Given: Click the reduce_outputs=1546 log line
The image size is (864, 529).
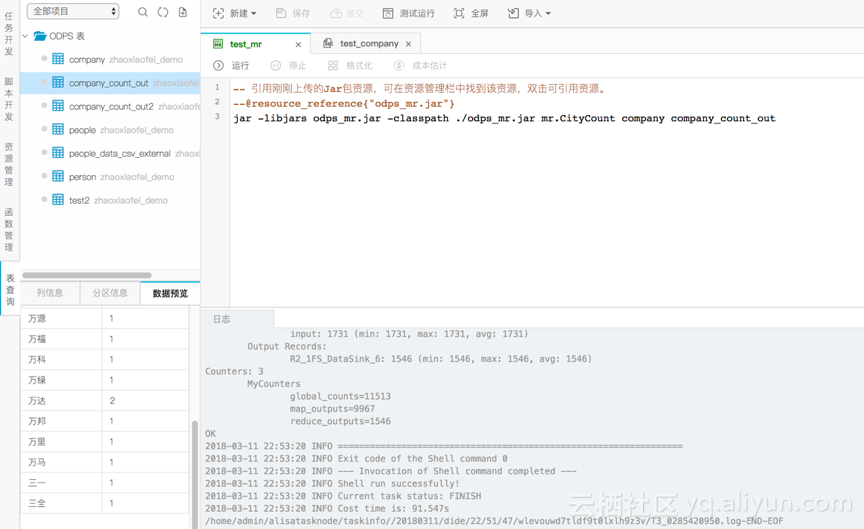Looking at the screenshot, I should [x=340, y=422].
